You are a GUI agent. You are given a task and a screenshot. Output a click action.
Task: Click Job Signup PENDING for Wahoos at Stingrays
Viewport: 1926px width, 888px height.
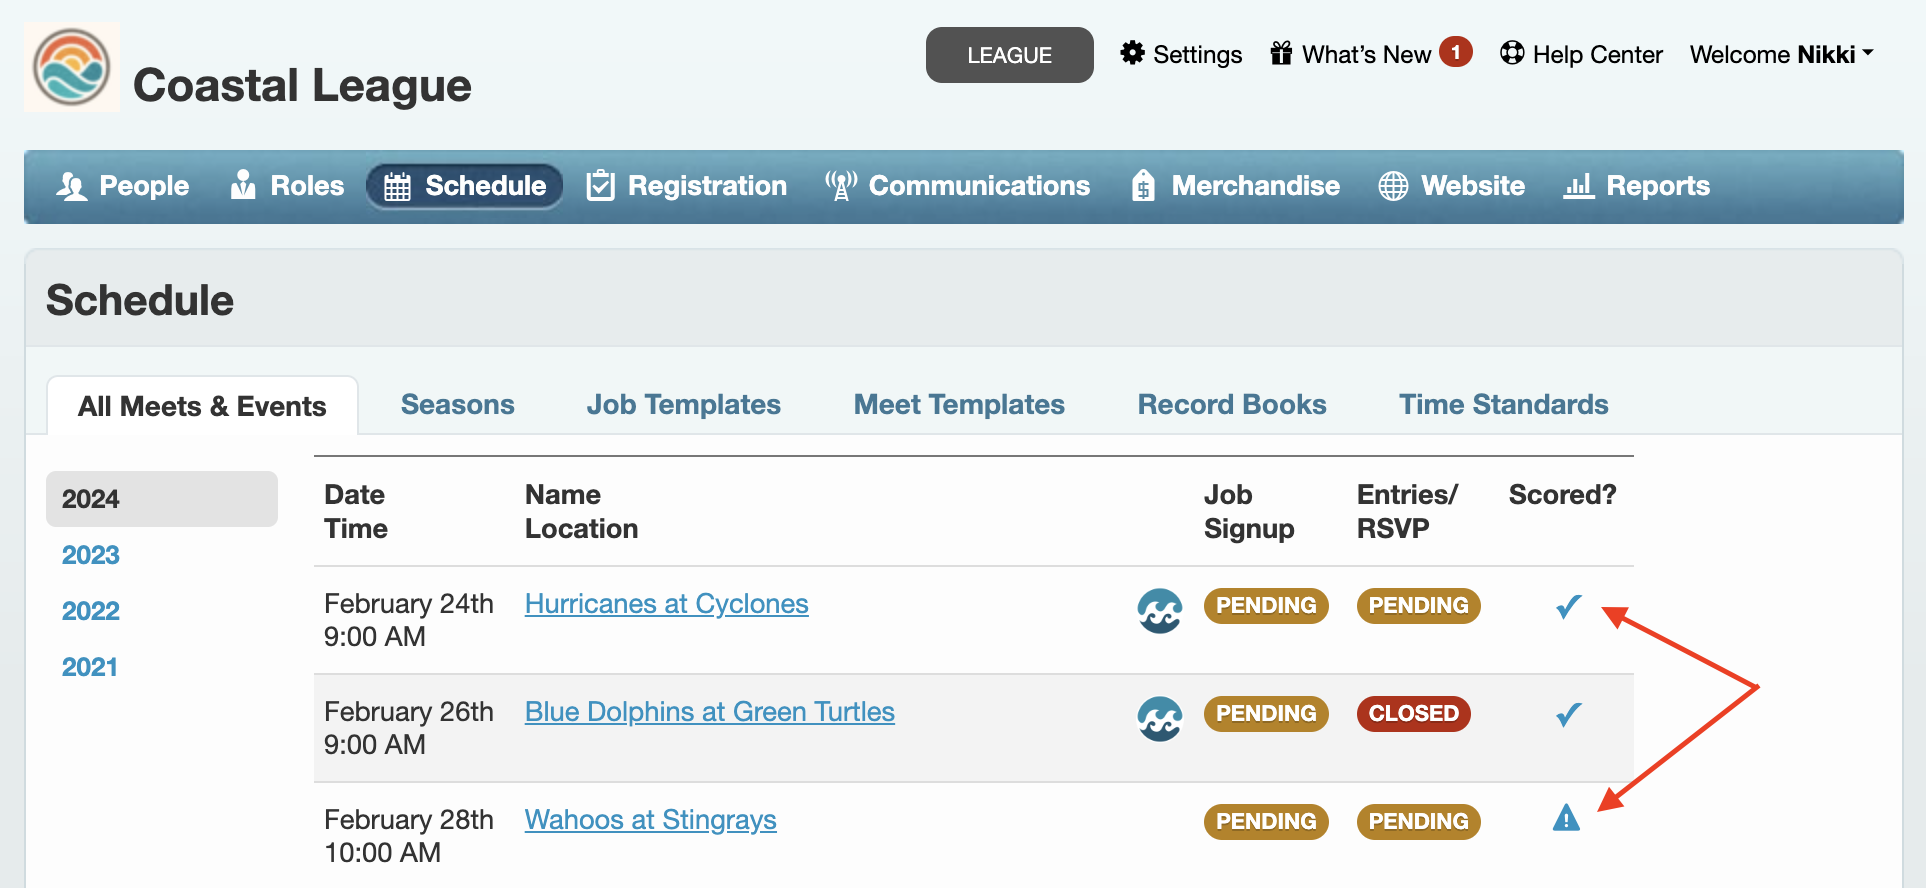pos(1266,822)
